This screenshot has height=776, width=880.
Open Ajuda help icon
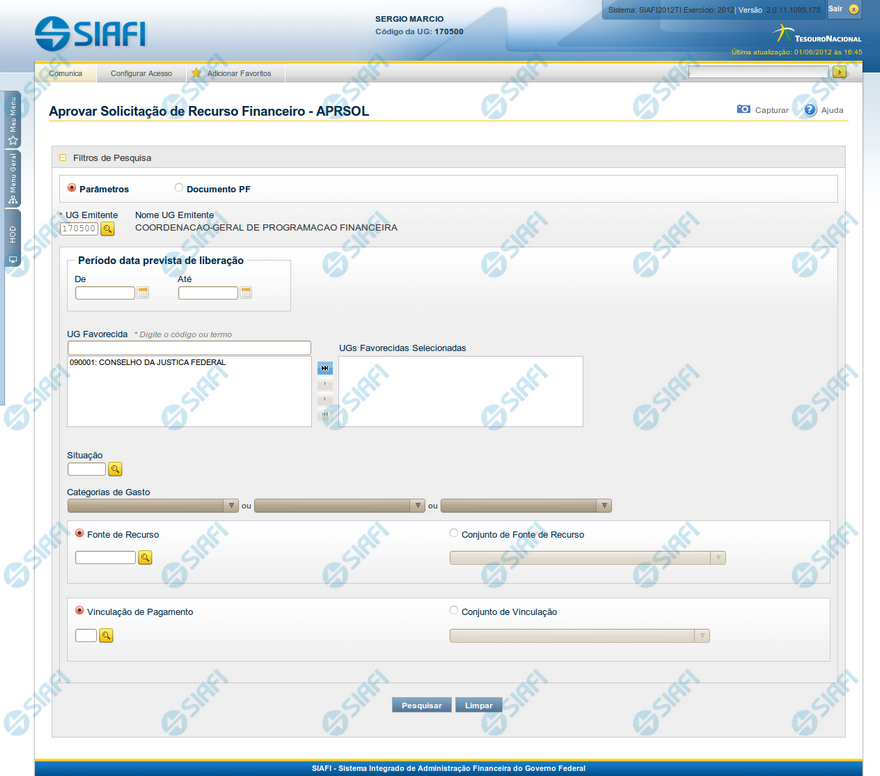pyautogui.click(x=810, y=110)
